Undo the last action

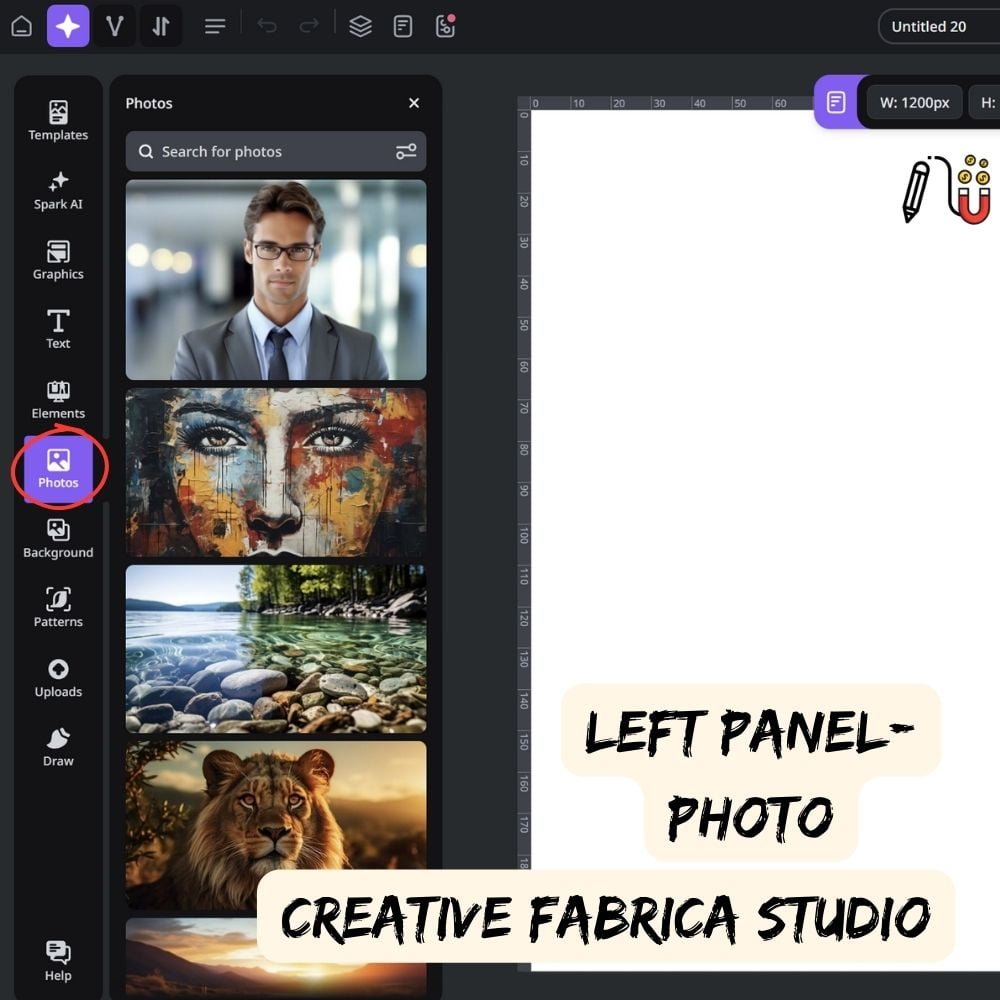(x=267, y=25)
